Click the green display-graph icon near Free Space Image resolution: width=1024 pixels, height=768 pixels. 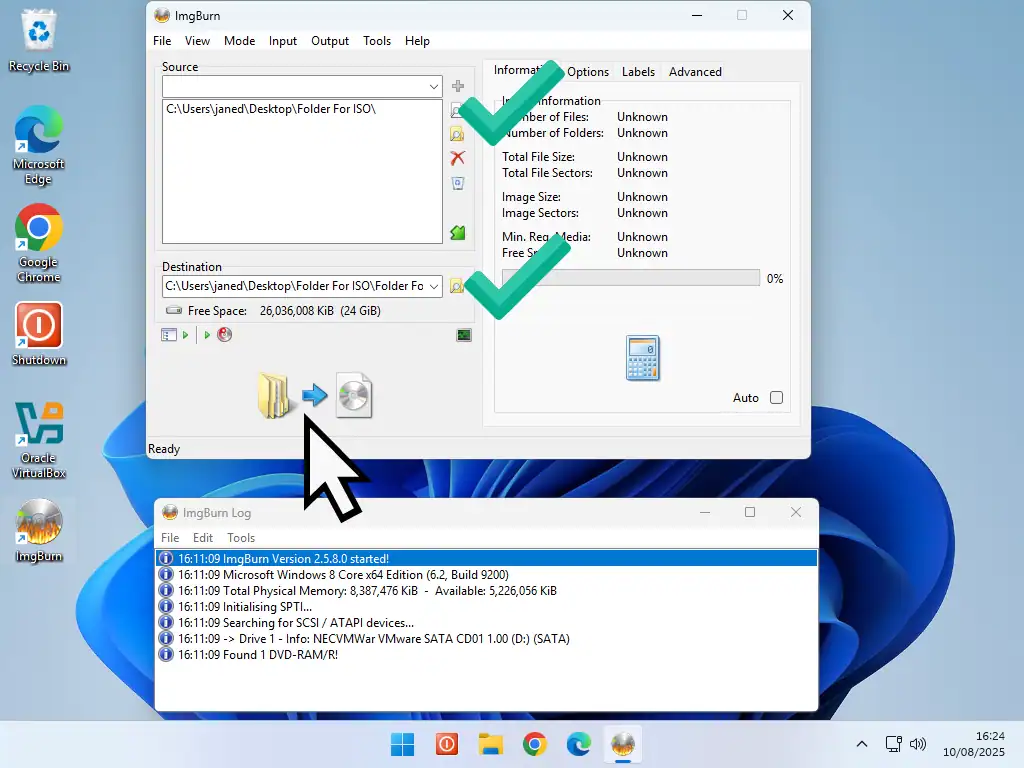tap(464, 335)
